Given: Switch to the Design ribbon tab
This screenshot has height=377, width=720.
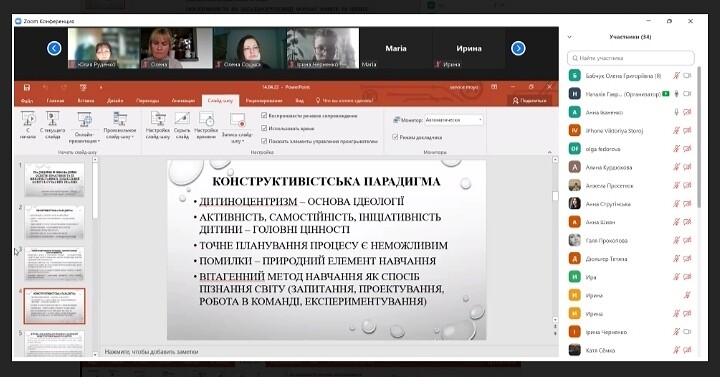Looking at the screenshot, I should click(x=115, y=101).
